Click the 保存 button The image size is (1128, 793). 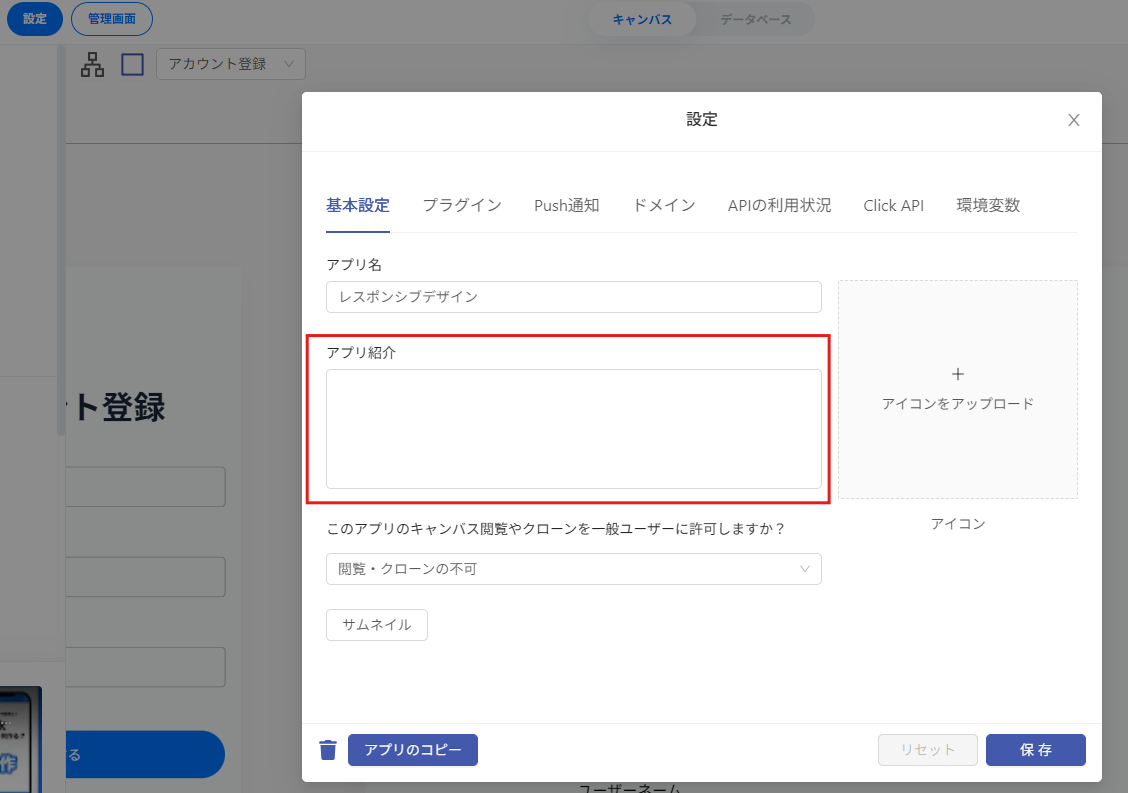[1035, 750]
